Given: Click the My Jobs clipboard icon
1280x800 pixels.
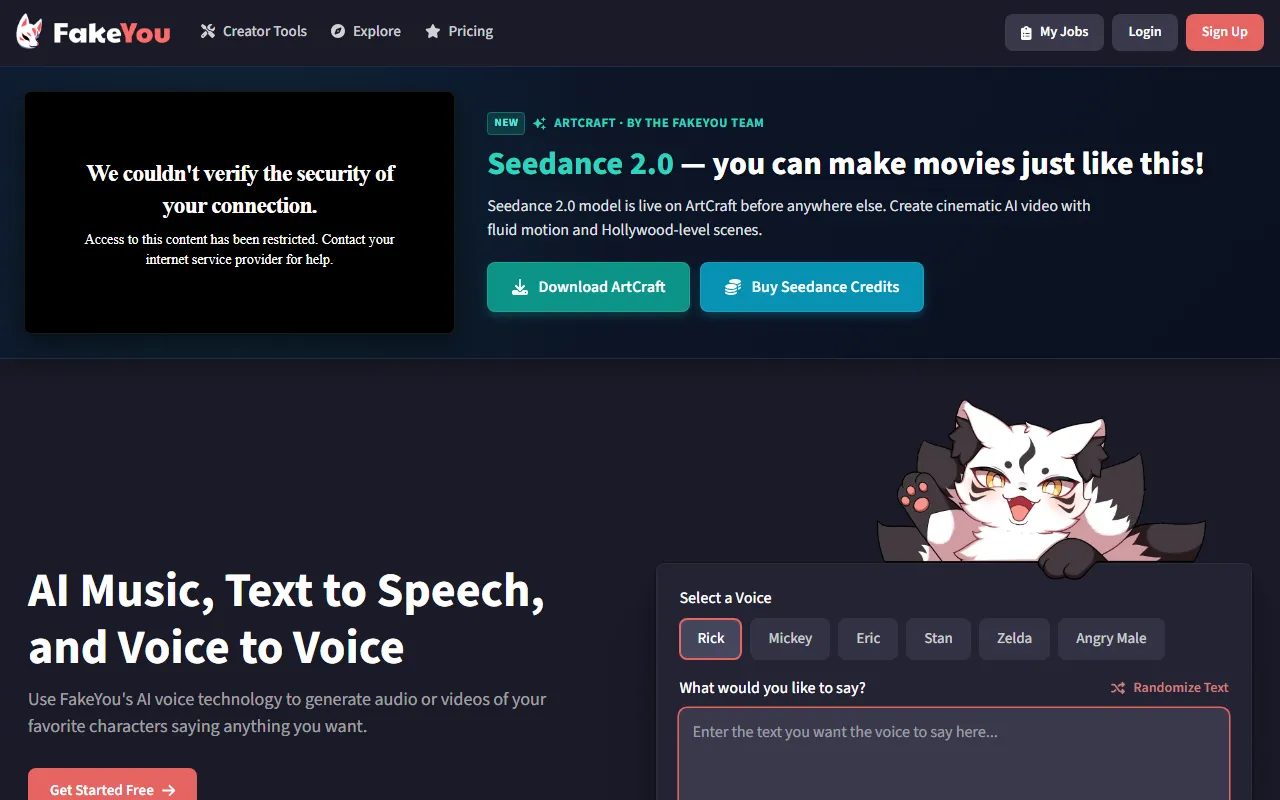Looking at the screenshot, I should click(x=1026, y=32).
